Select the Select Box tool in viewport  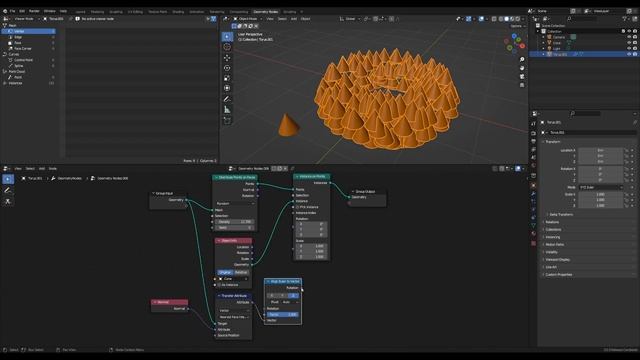[227, 37]
